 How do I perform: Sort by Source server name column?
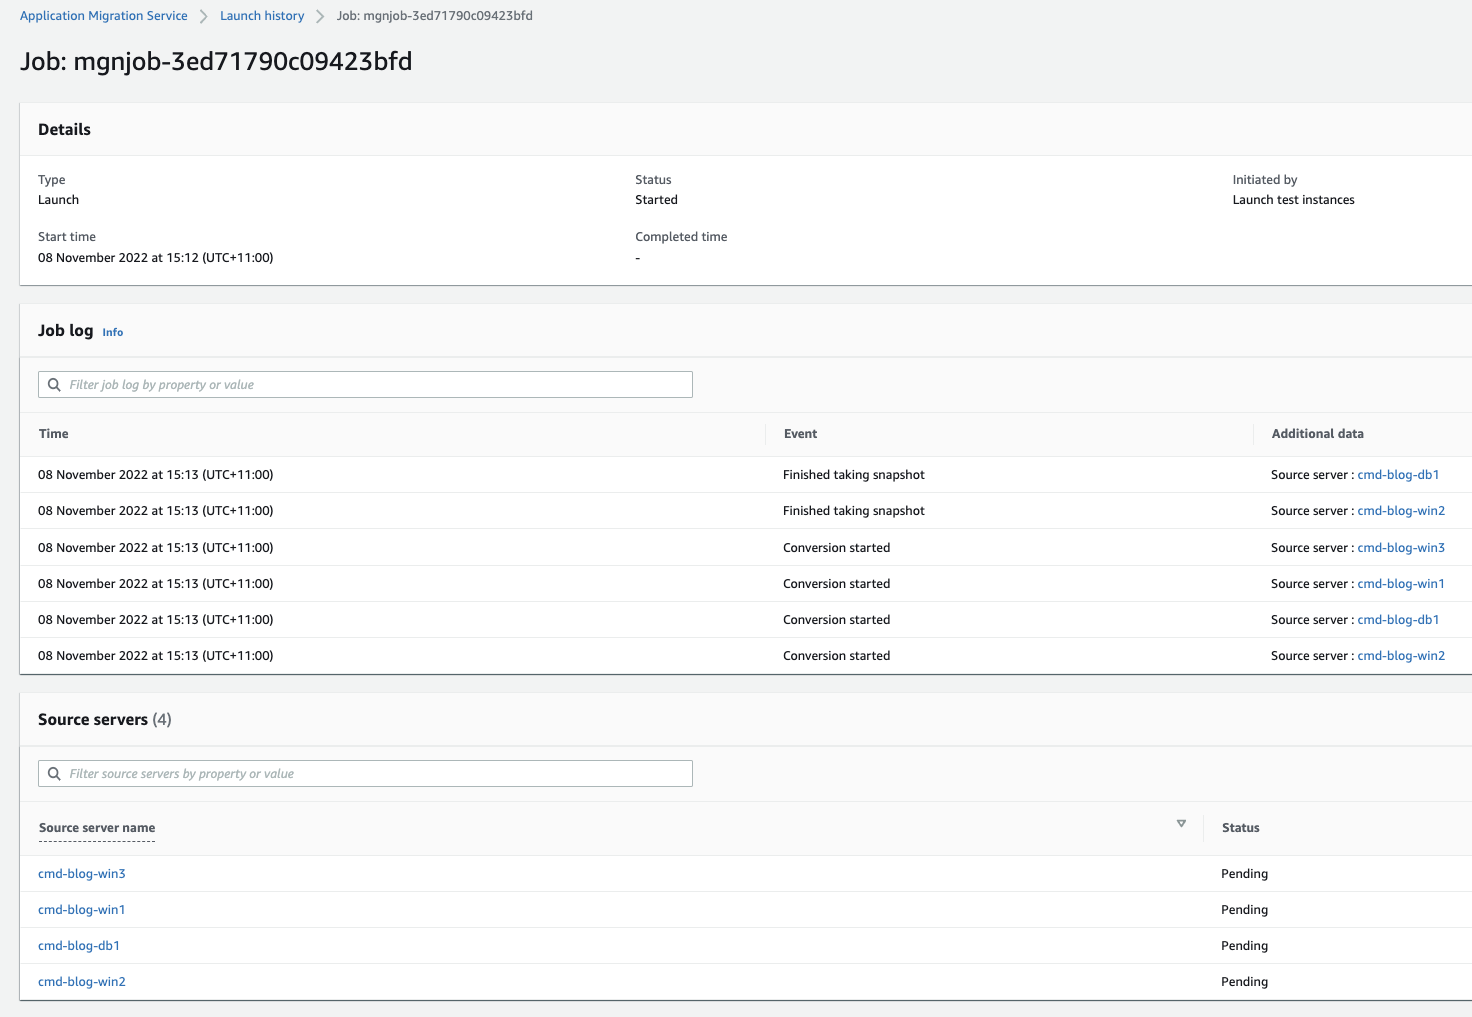pyautogui.click(x=97, y=828)
